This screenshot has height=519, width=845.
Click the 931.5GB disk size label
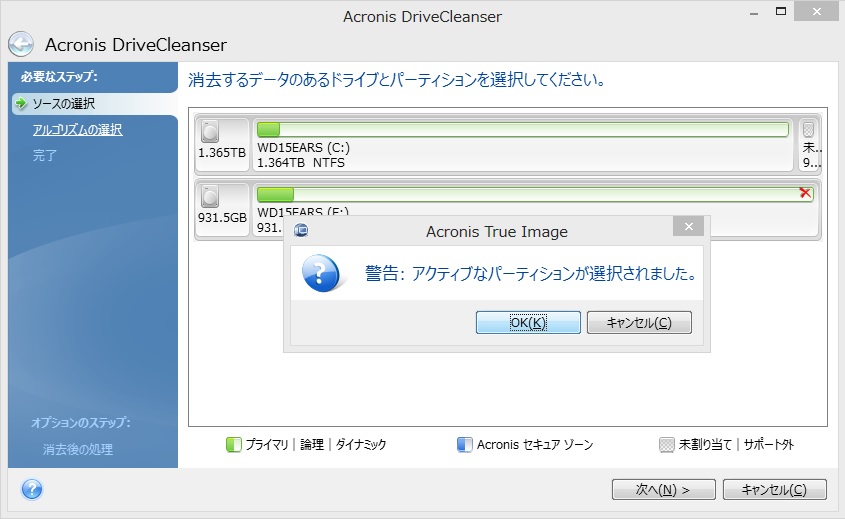(222, 217)
